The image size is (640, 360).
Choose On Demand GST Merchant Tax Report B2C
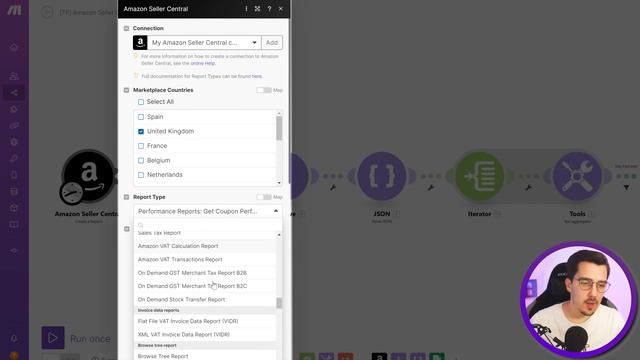[205, 286]
